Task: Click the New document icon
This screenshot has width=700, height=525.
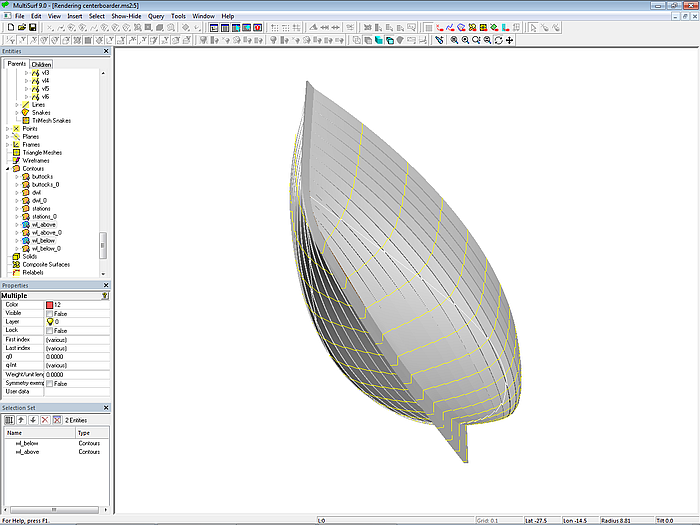Action: point(9,27)
